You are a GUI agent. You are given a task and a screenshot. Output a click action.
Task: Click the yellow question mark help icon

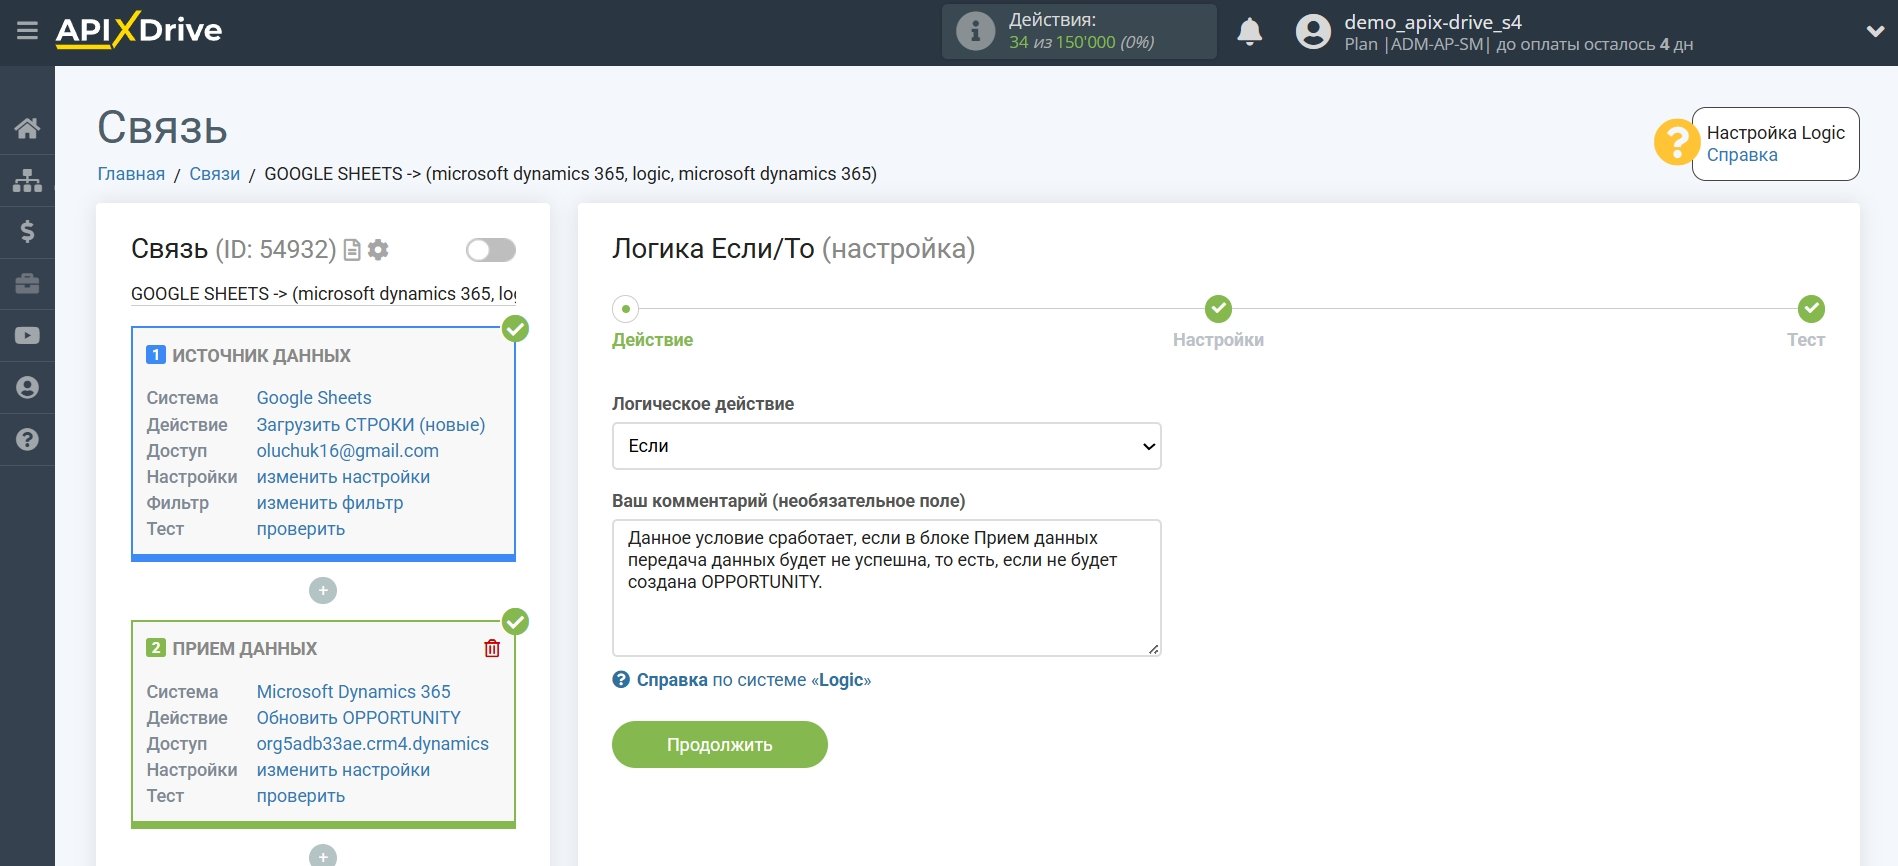1675,143
